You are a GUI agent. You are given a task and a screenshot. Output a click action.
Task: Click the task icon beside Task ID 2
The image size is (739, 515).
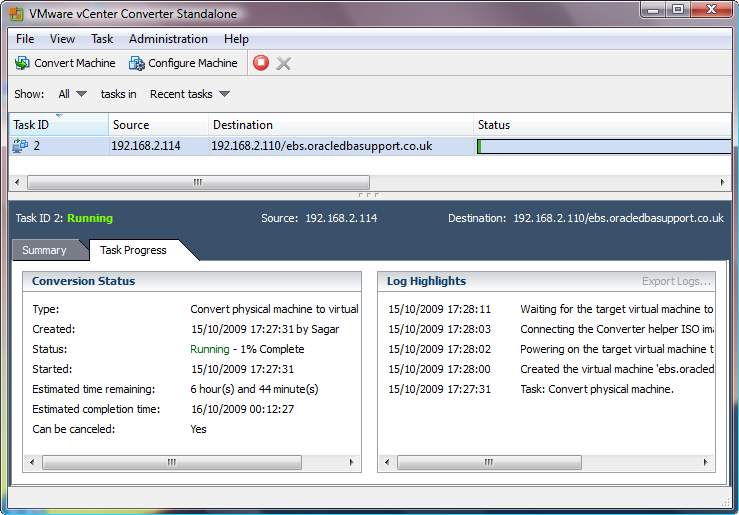[x=20, y=146]
